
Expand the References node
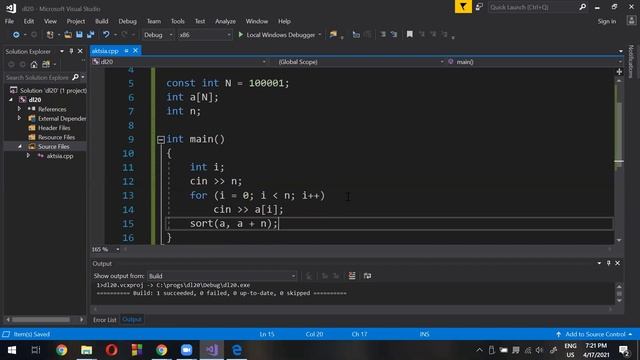click(19, 109)
